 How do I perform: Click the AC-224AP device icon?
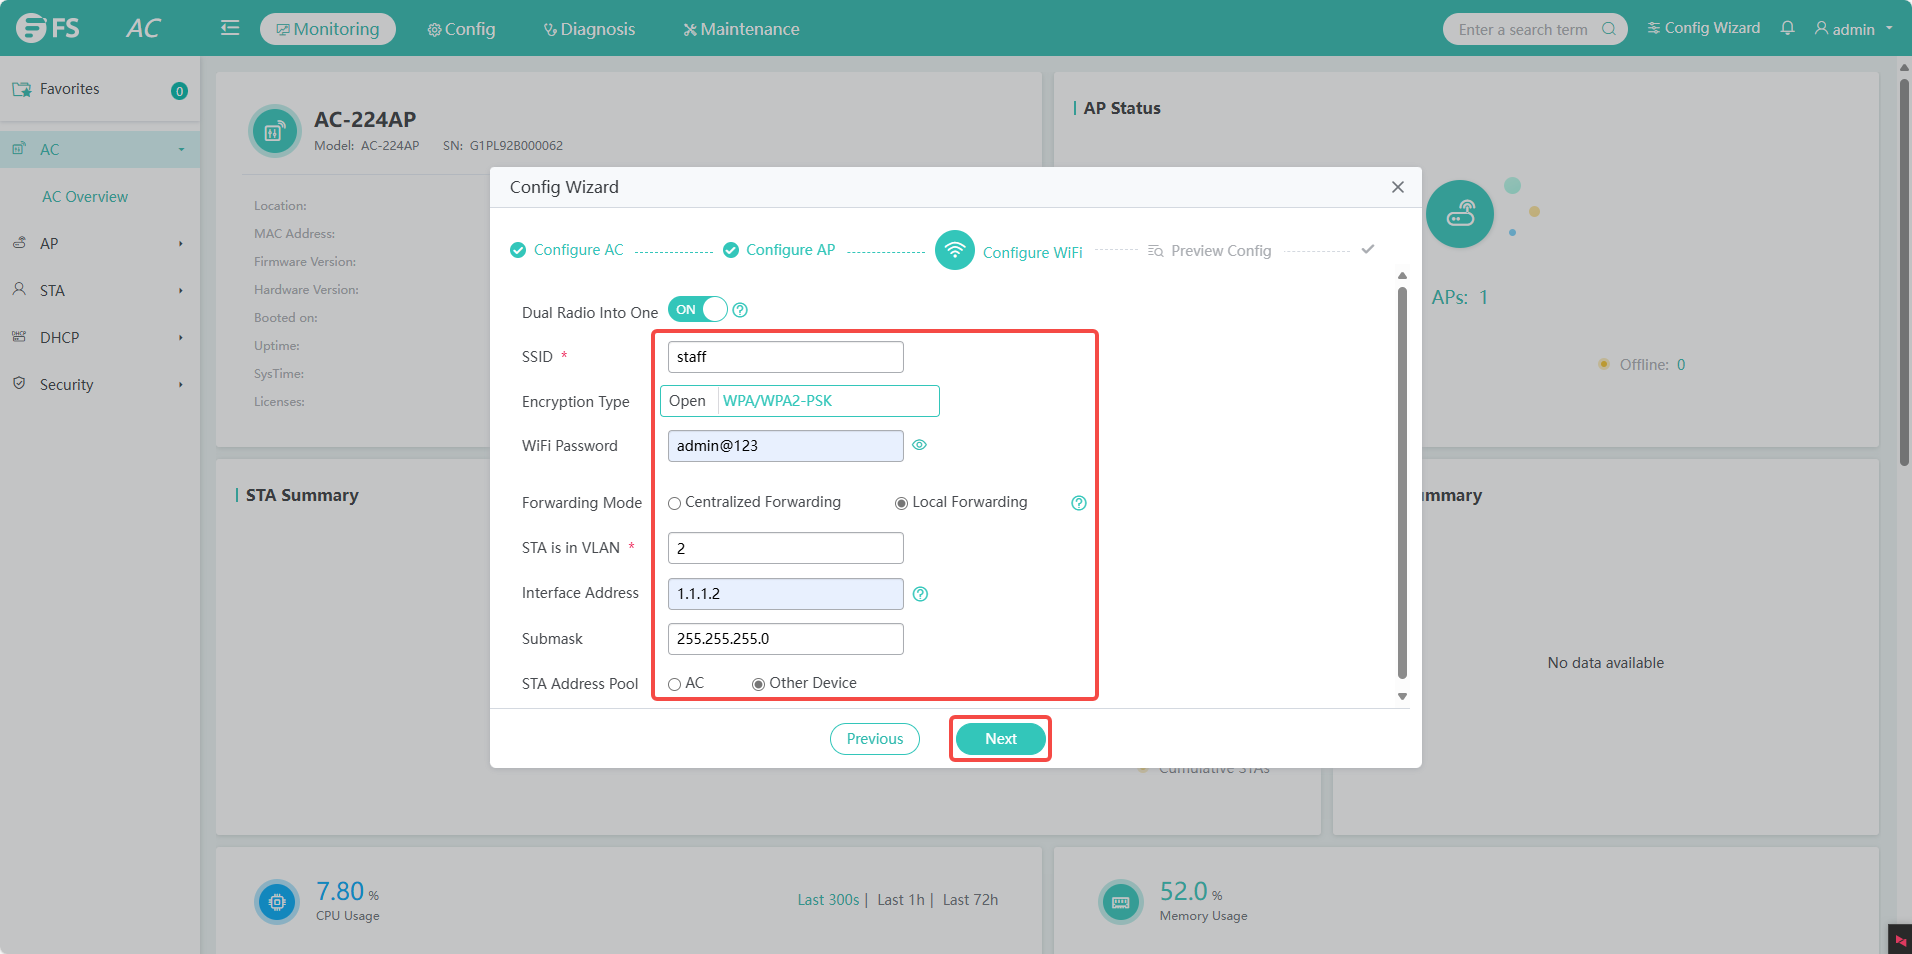(274, 131)
